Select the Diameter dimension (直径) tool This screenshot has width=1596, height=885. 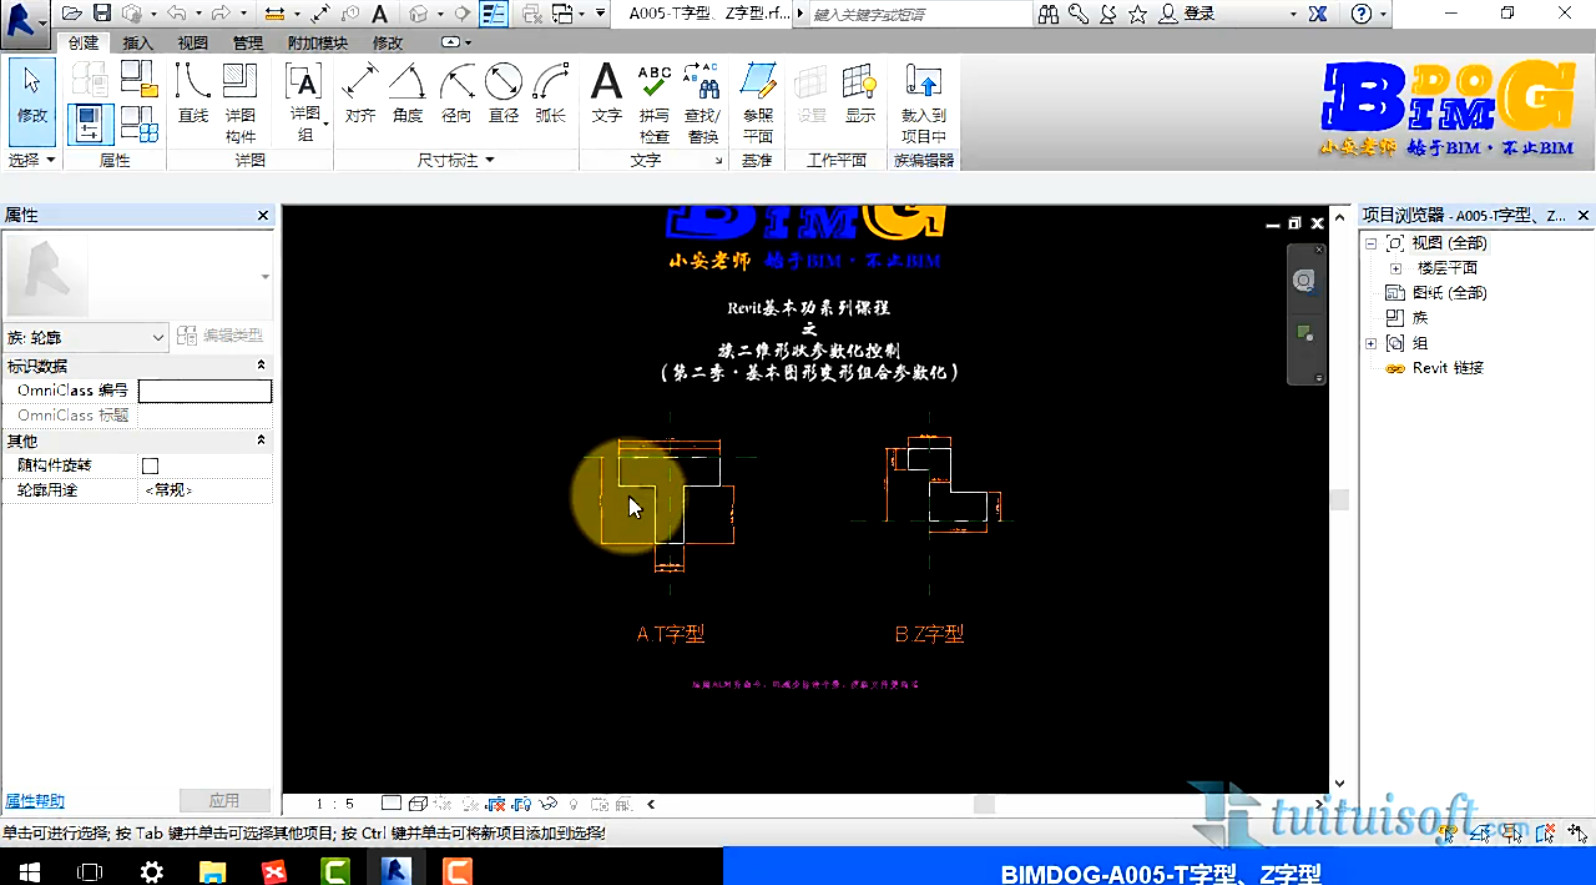503,94
